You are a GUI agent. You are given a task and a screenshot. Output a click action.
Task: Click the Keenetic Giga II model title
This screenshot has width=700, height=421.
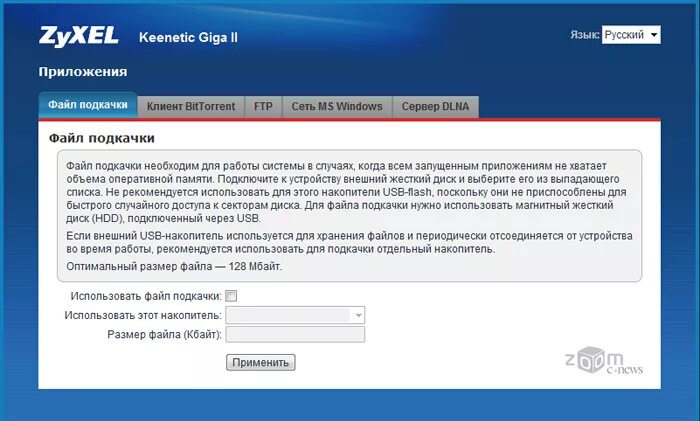189,39
